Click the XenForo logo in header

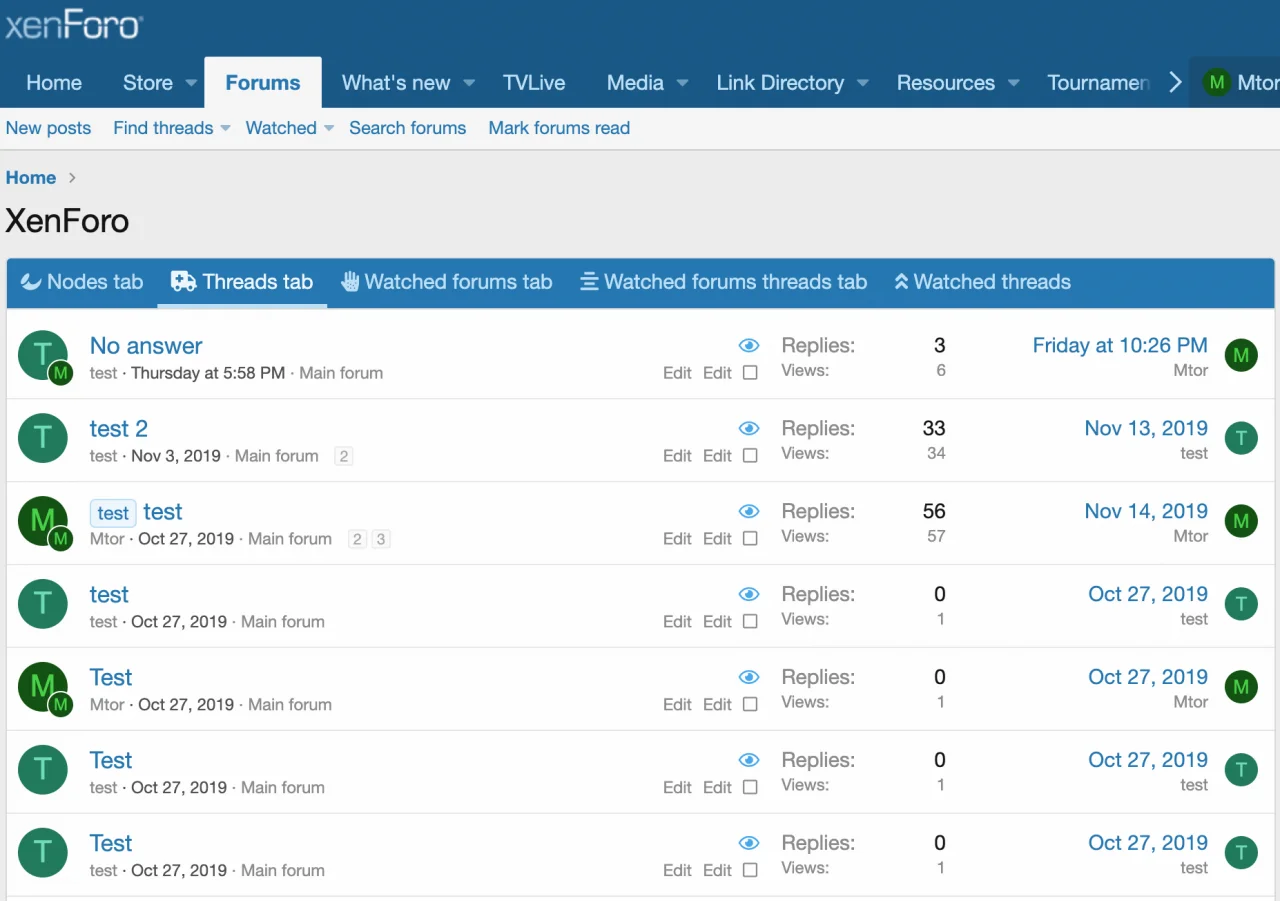tap(74, 27)
